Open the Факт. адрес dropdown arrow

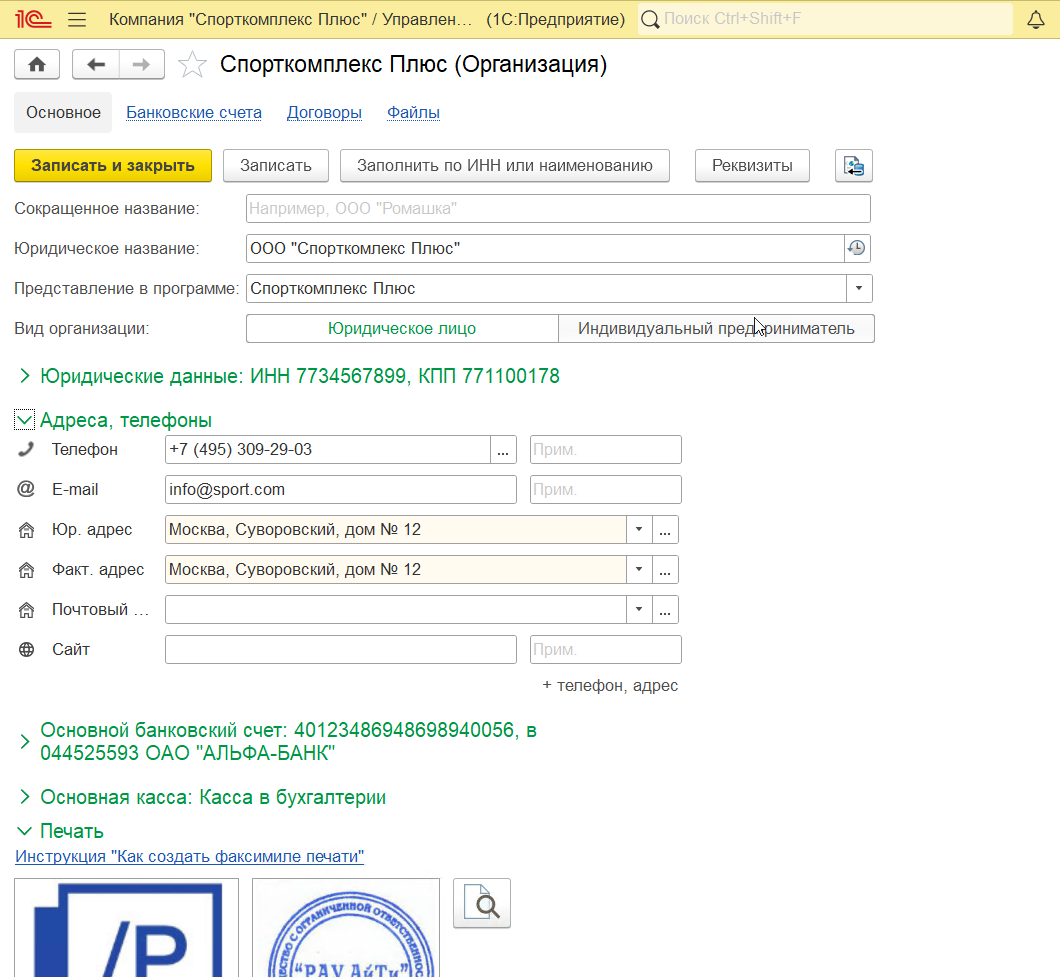(639, 570)
